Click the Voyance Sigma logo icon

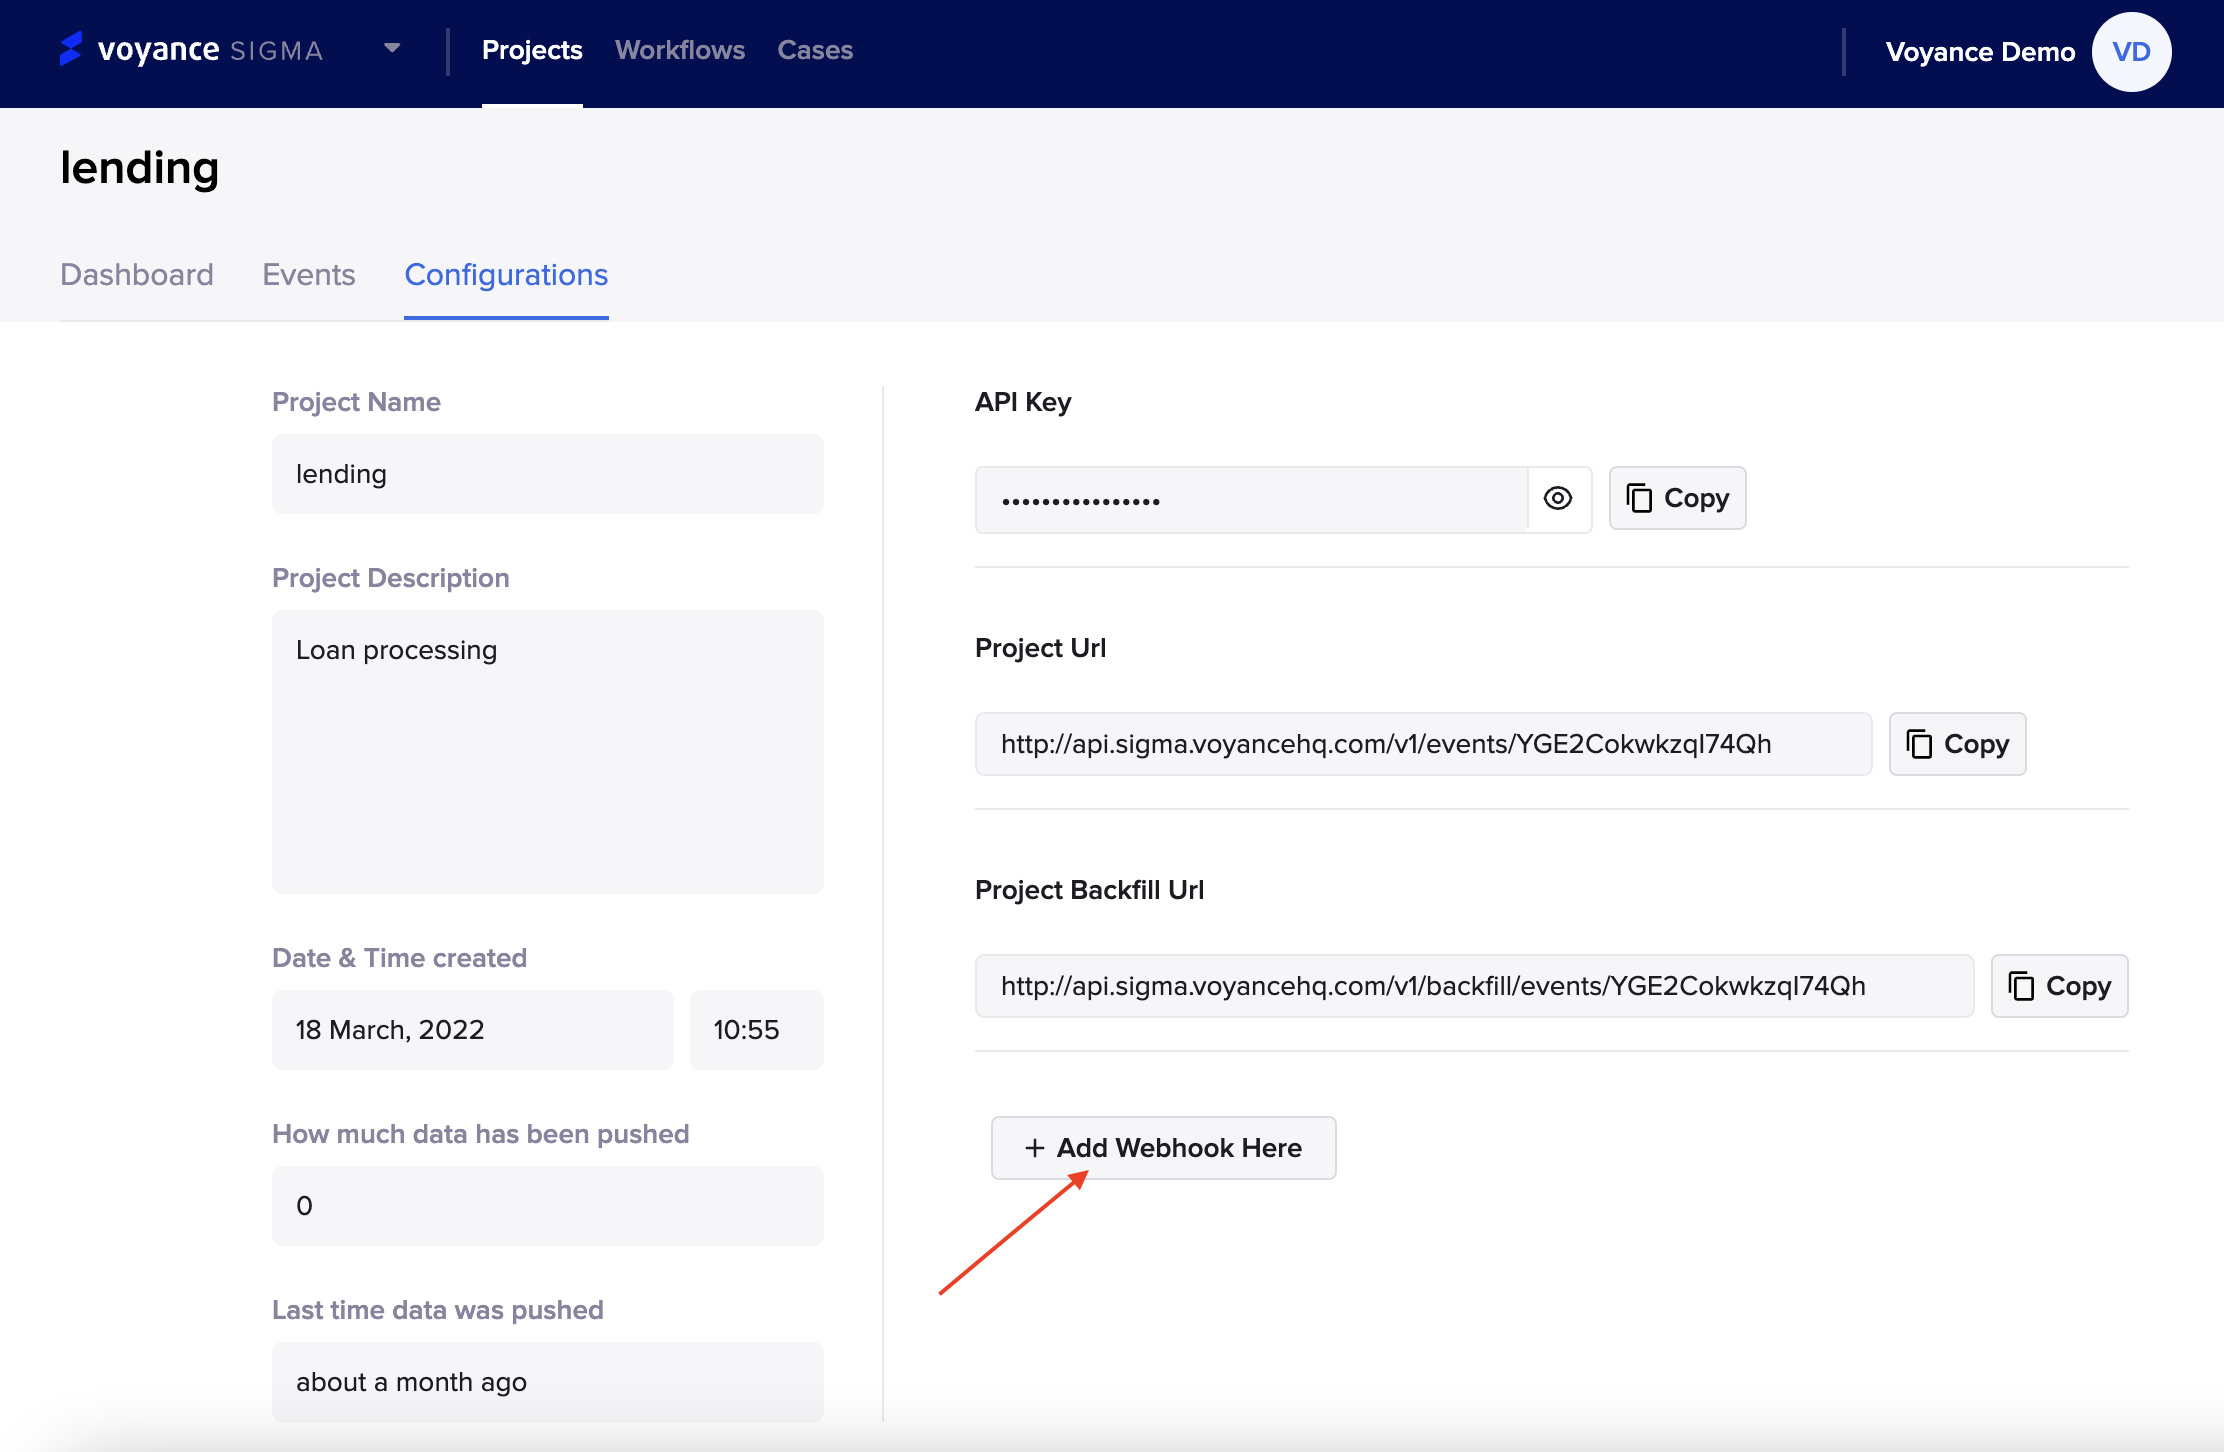pyautogui.click(x=70, y=49)
